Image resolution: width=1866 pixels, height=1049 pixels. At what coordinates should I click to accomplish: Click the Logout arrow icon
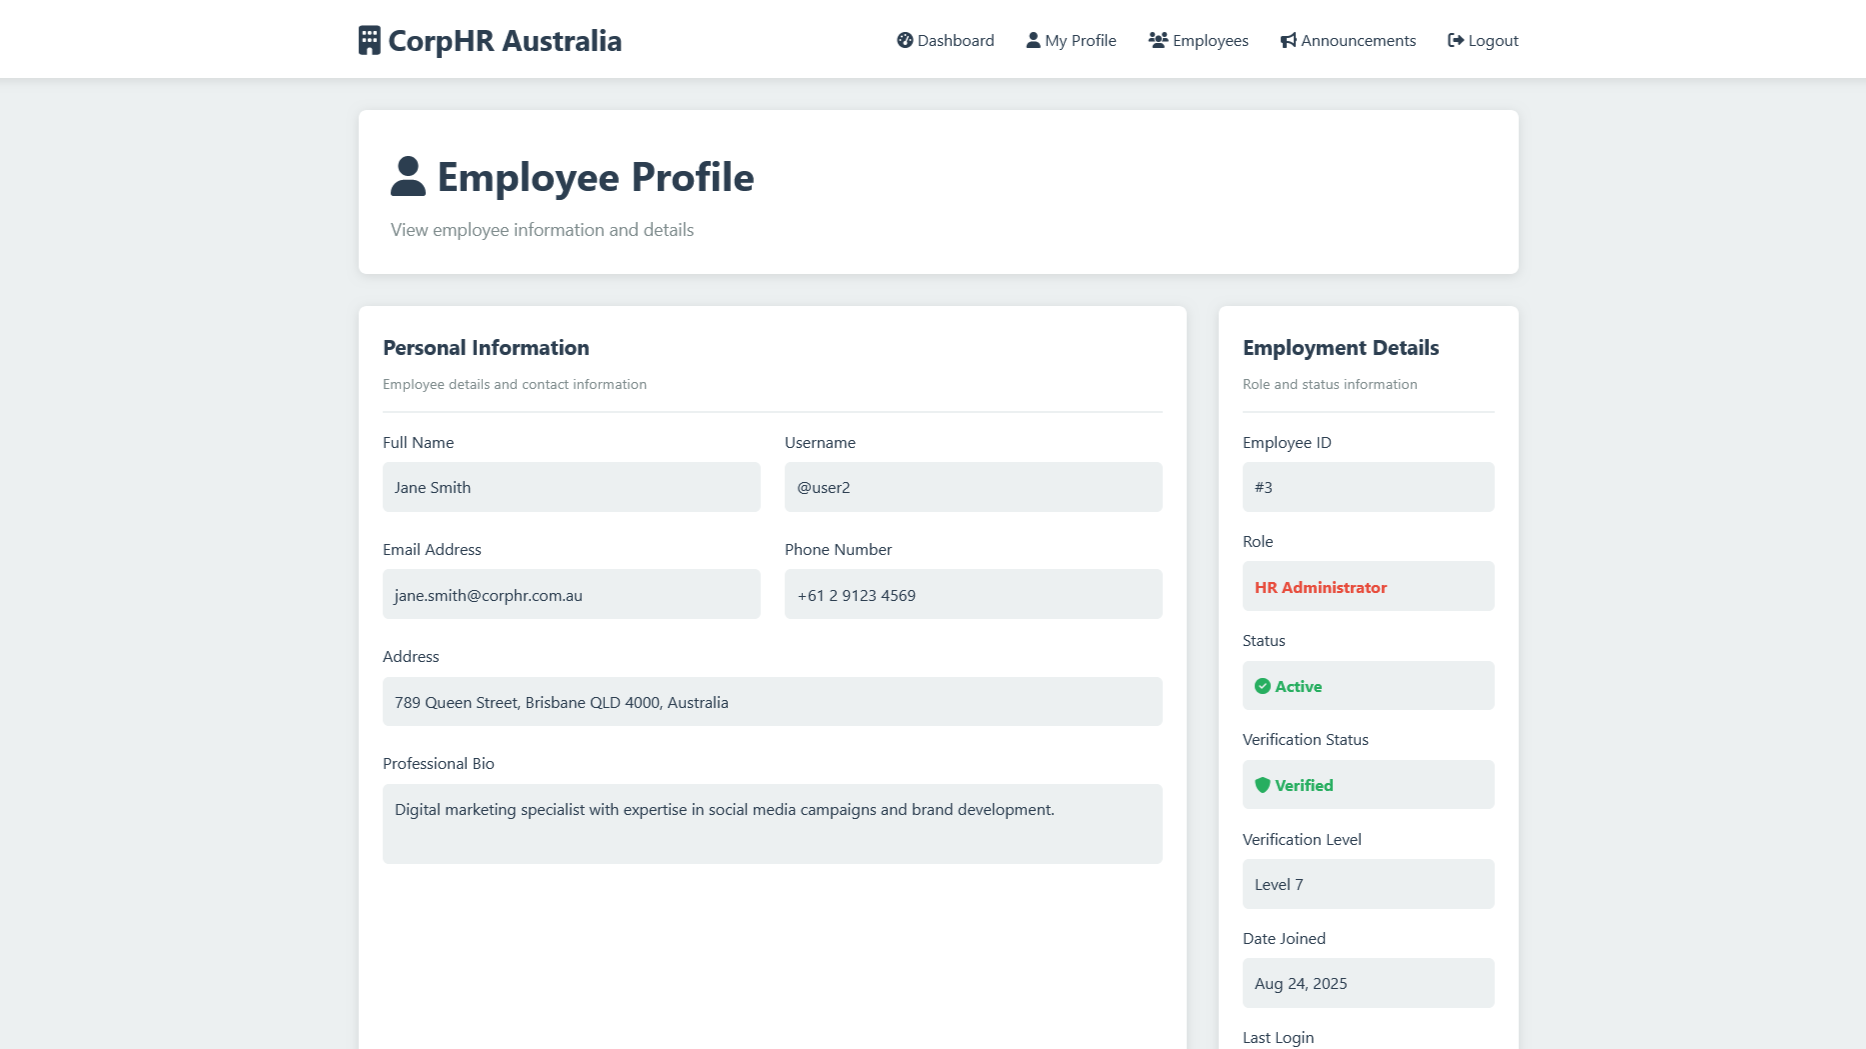tap(1456, 40)
